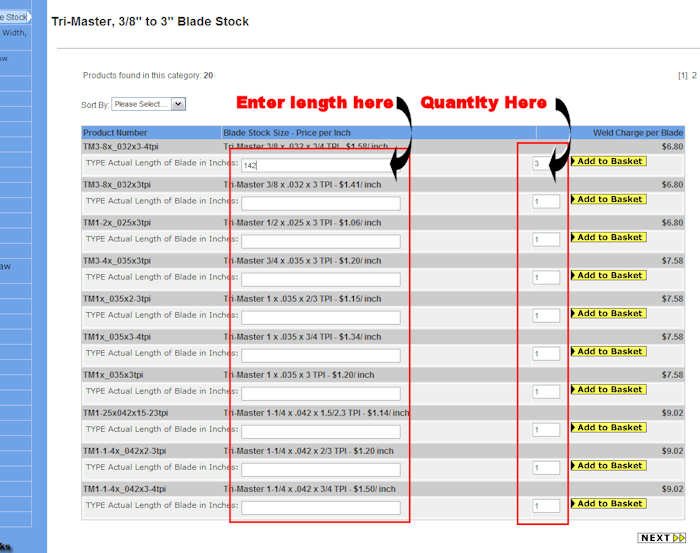Click quantity box for TM1x_035x3-4tpi
Screen dimensions: 700x553
tap(546, 353)
